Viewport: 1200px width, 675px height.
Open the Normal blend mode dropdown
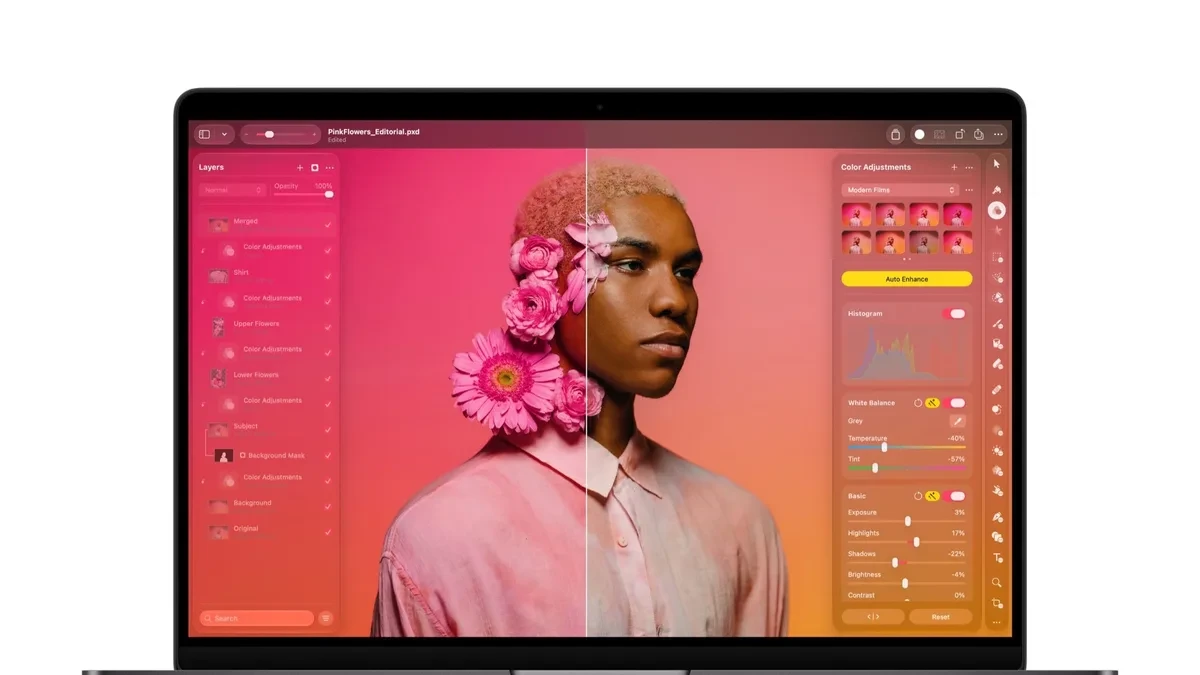[232, 190]
